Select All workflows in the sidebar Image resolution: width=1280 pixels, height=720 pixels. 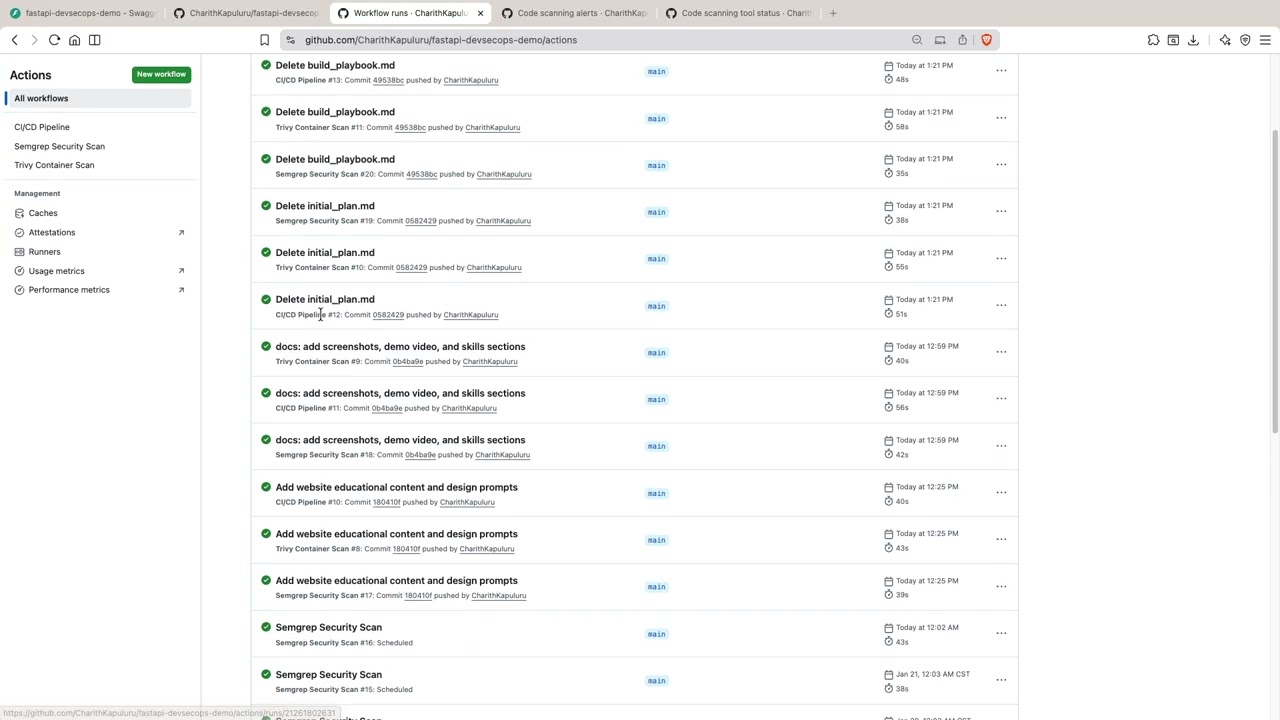coord(98,98)
